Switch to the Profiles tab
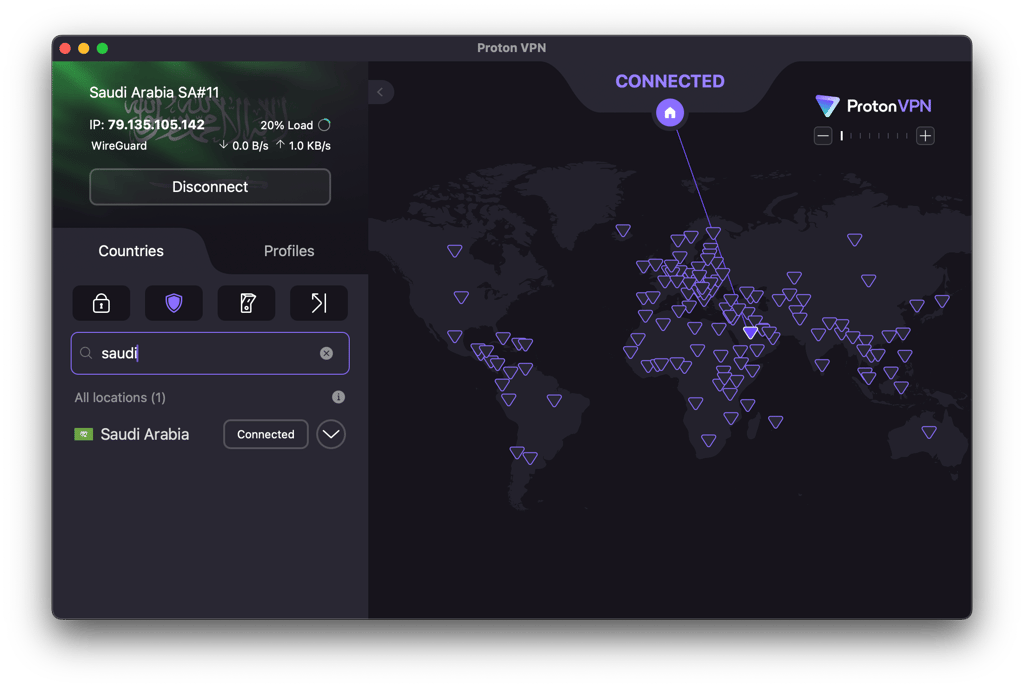 coord(289,251)
